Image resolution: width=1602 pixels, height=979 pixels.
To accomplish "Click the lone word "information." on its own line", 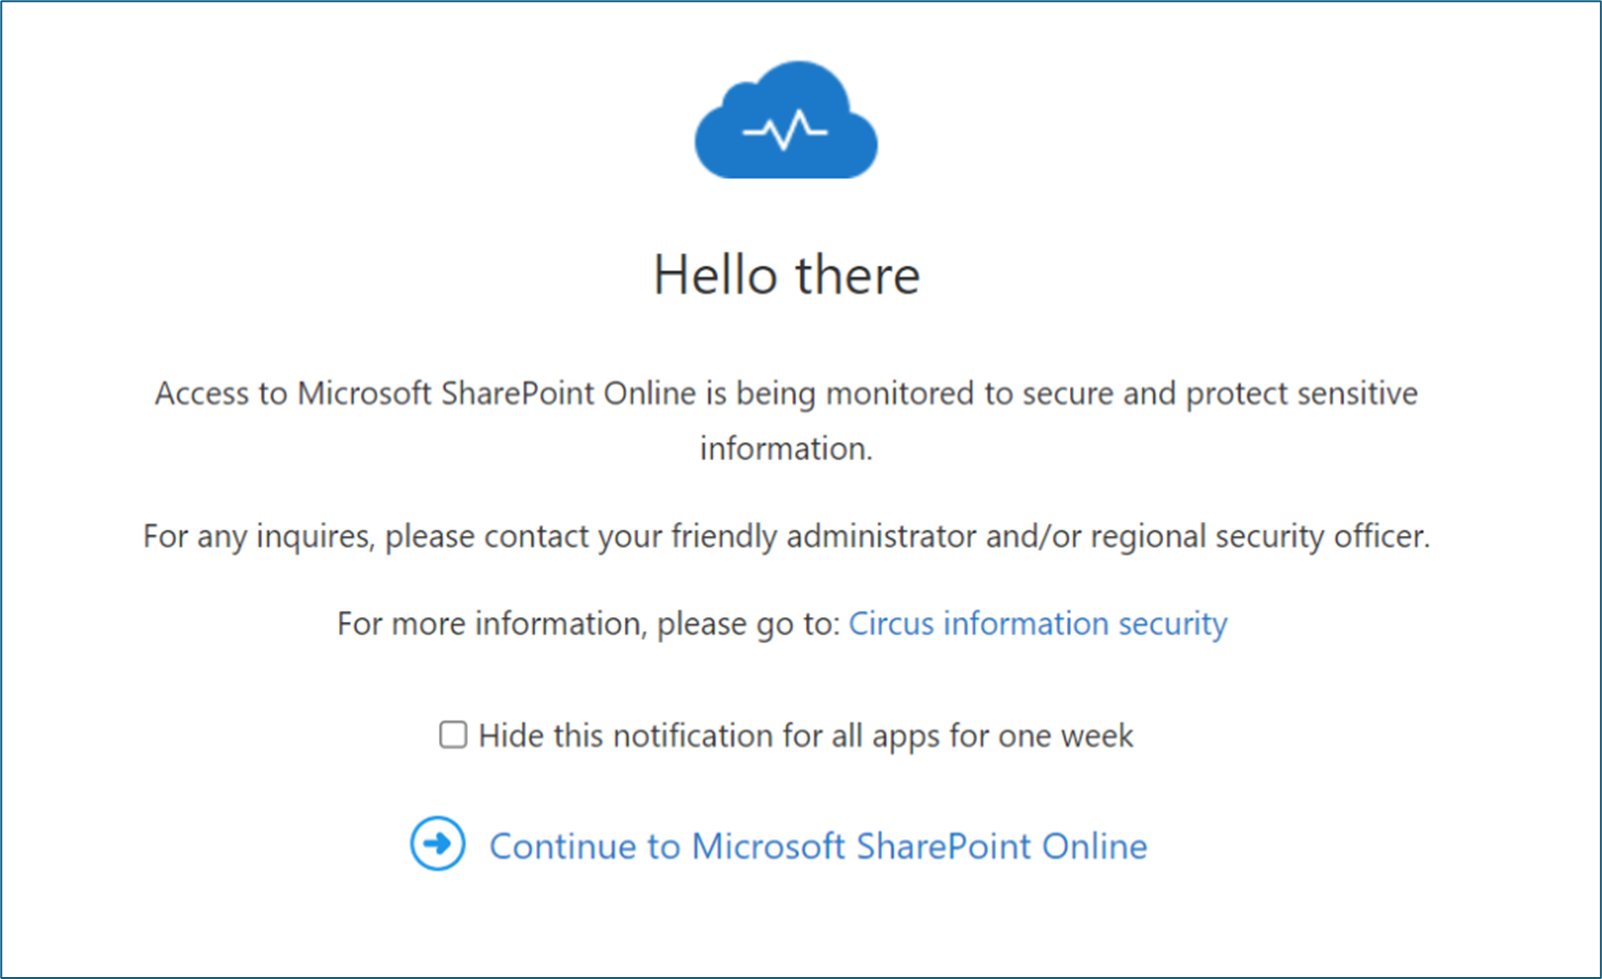I will coord(786,449).
